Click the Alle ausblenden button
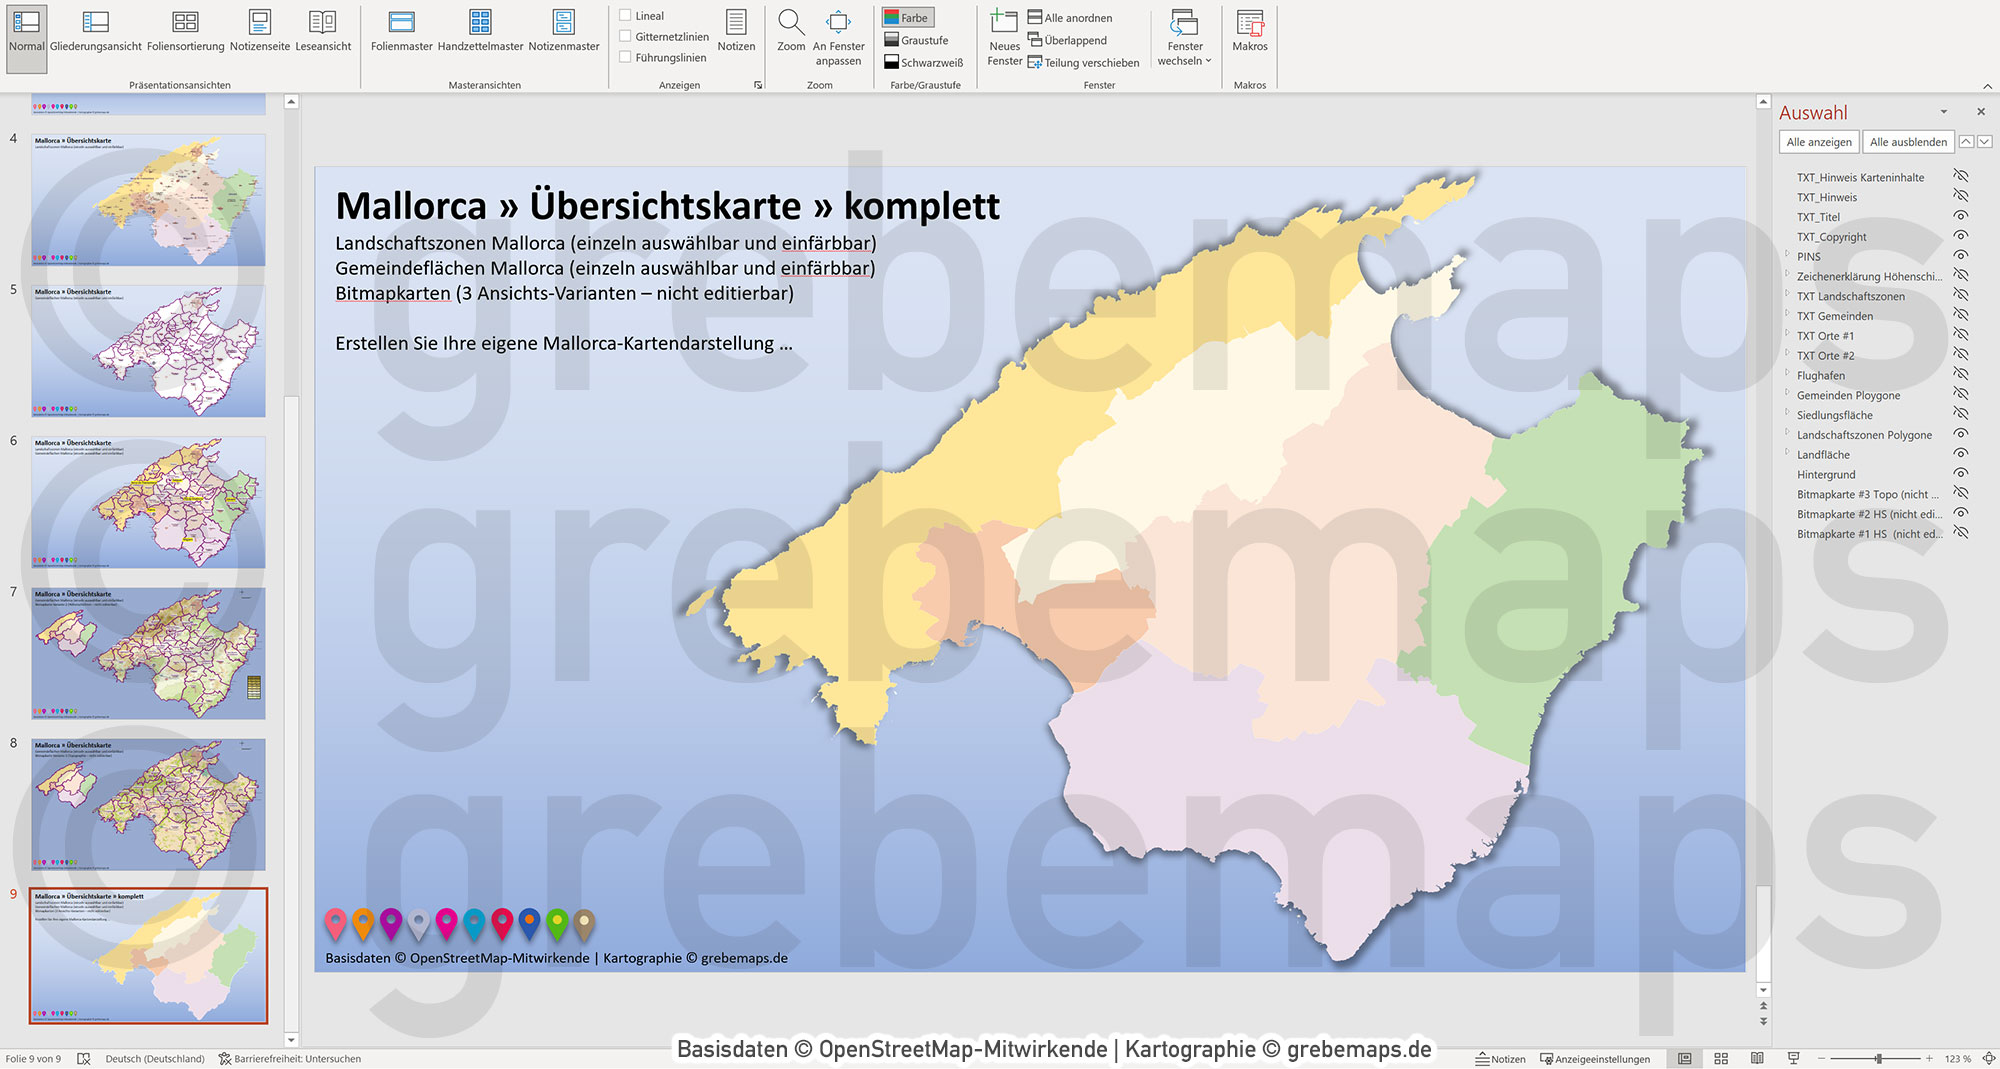The image size is (2000, 1069). (x=1908, y=142)
